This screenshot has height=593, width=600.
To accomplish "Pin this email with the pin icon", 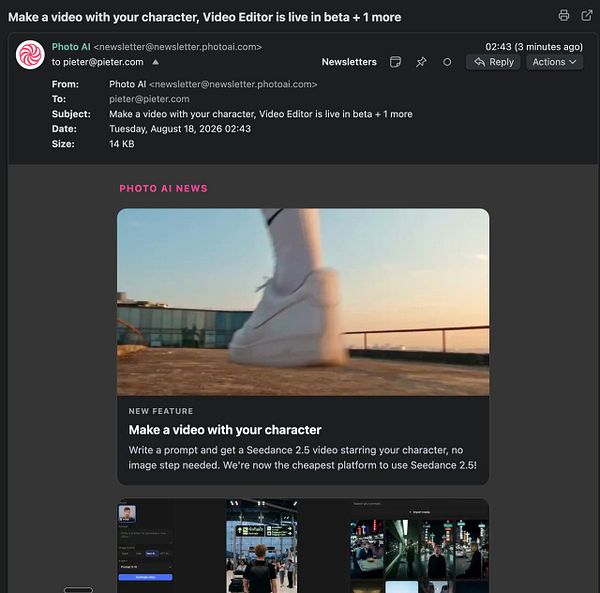I will (x=421, y=62).
